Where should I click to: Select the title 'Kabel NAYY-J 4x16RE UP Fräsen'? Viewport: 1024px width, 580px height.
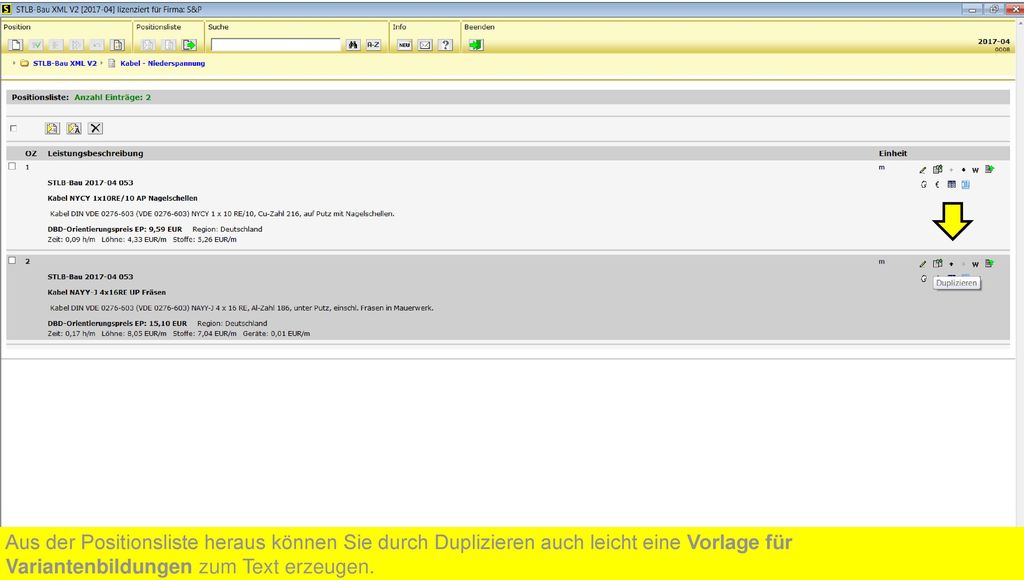coord(106,292)
